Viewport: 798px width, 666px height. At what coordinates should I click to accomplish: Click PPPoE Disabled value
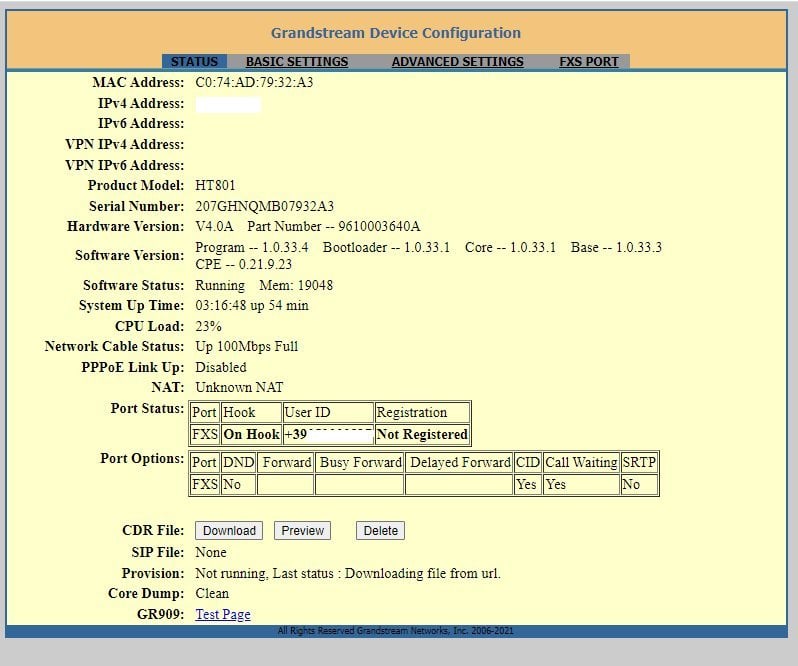(x=221, y=367)
